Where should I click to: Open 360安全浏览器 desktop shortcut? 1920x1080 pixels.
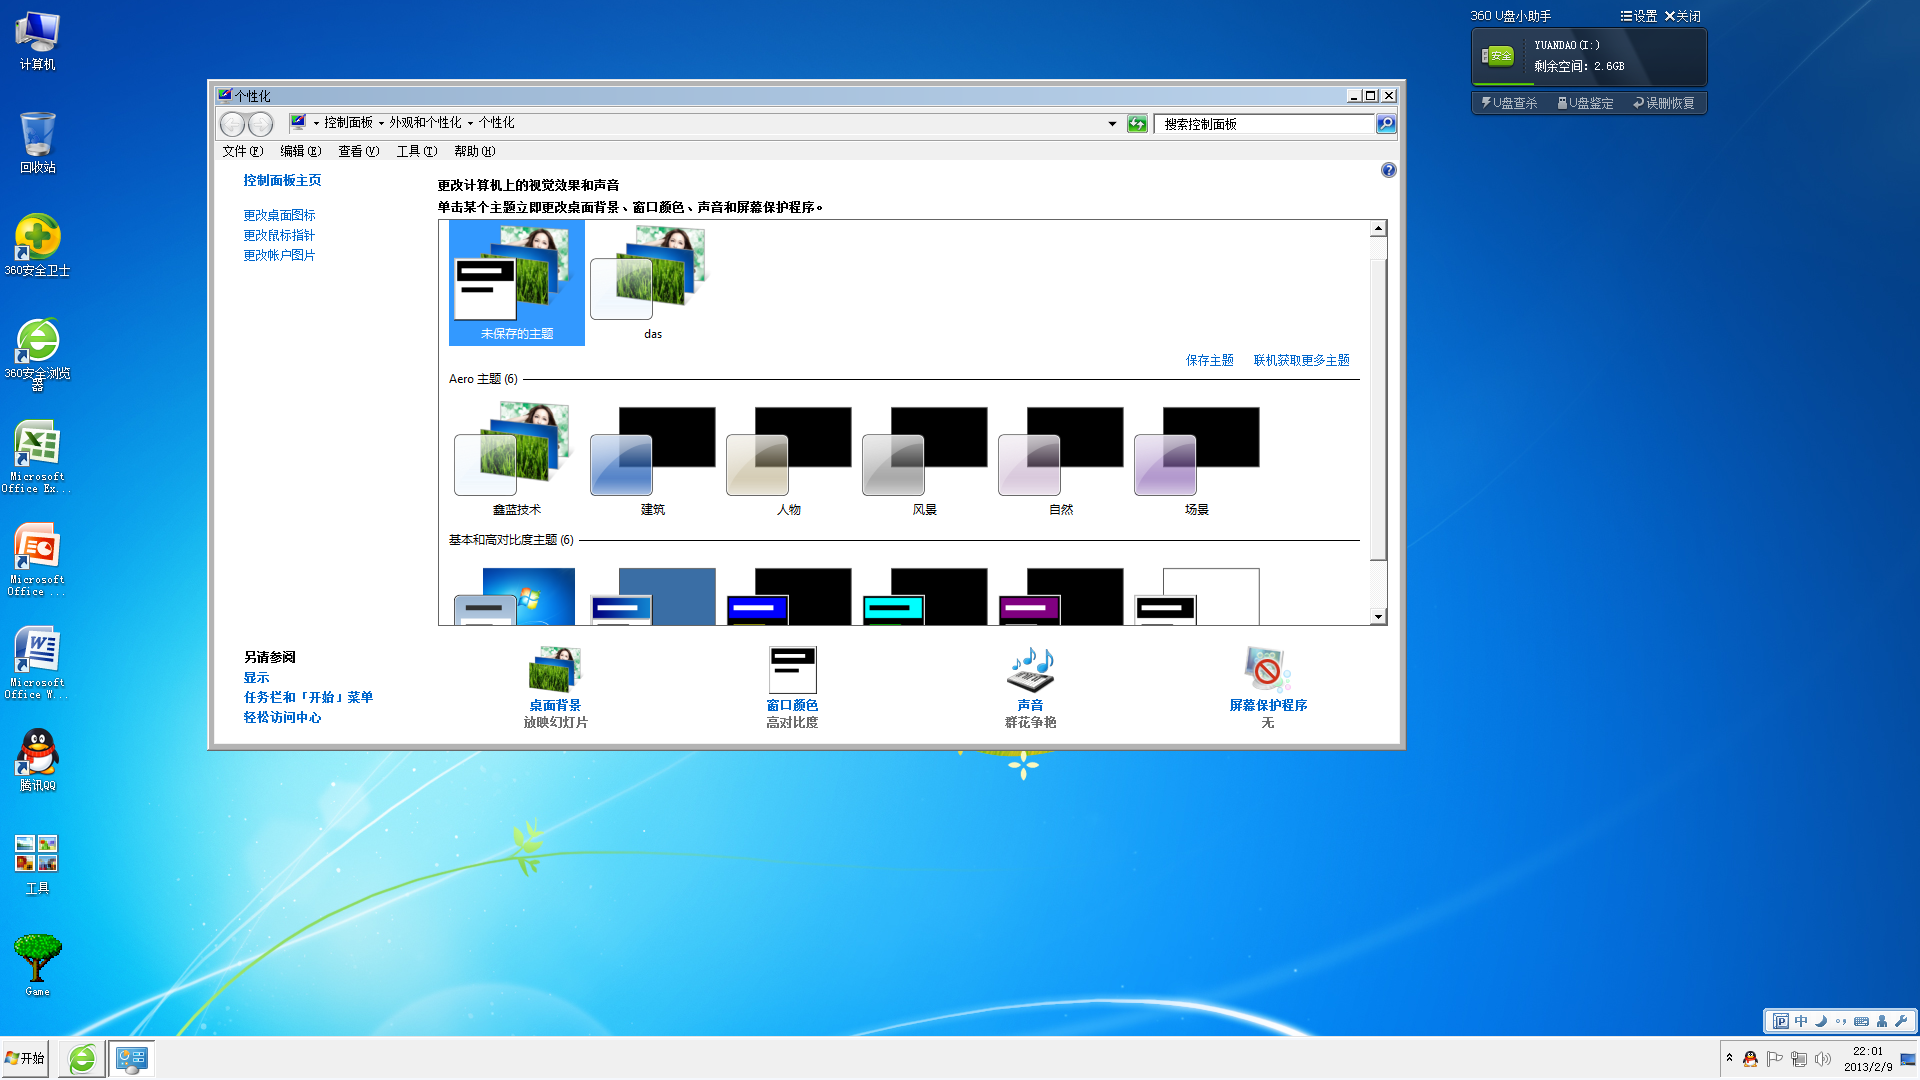(x=37, y=354)
